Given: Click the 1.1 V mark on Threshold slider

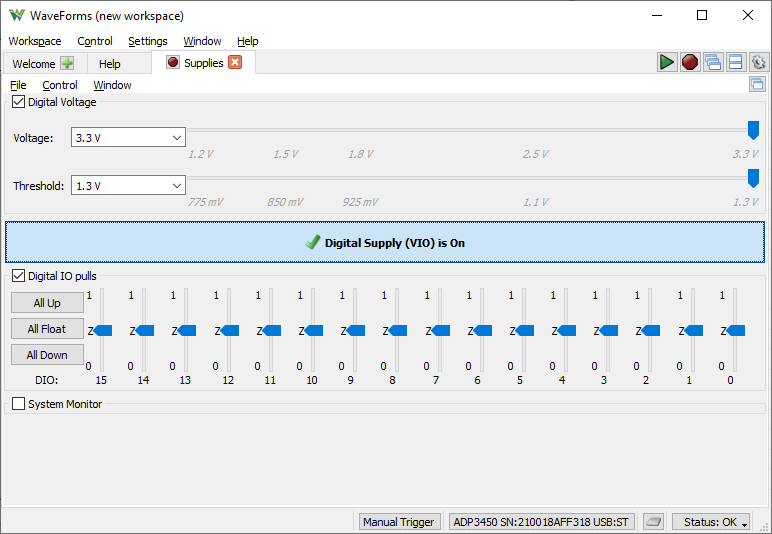Looking at the screenshot, I should (535, 202).
